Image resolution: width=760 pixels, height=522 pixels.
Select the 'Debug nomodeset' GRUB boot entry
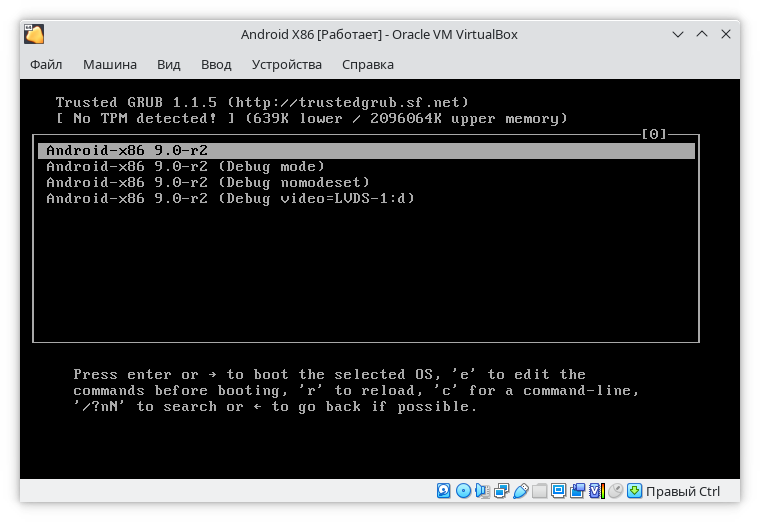[x=208, y=182]
